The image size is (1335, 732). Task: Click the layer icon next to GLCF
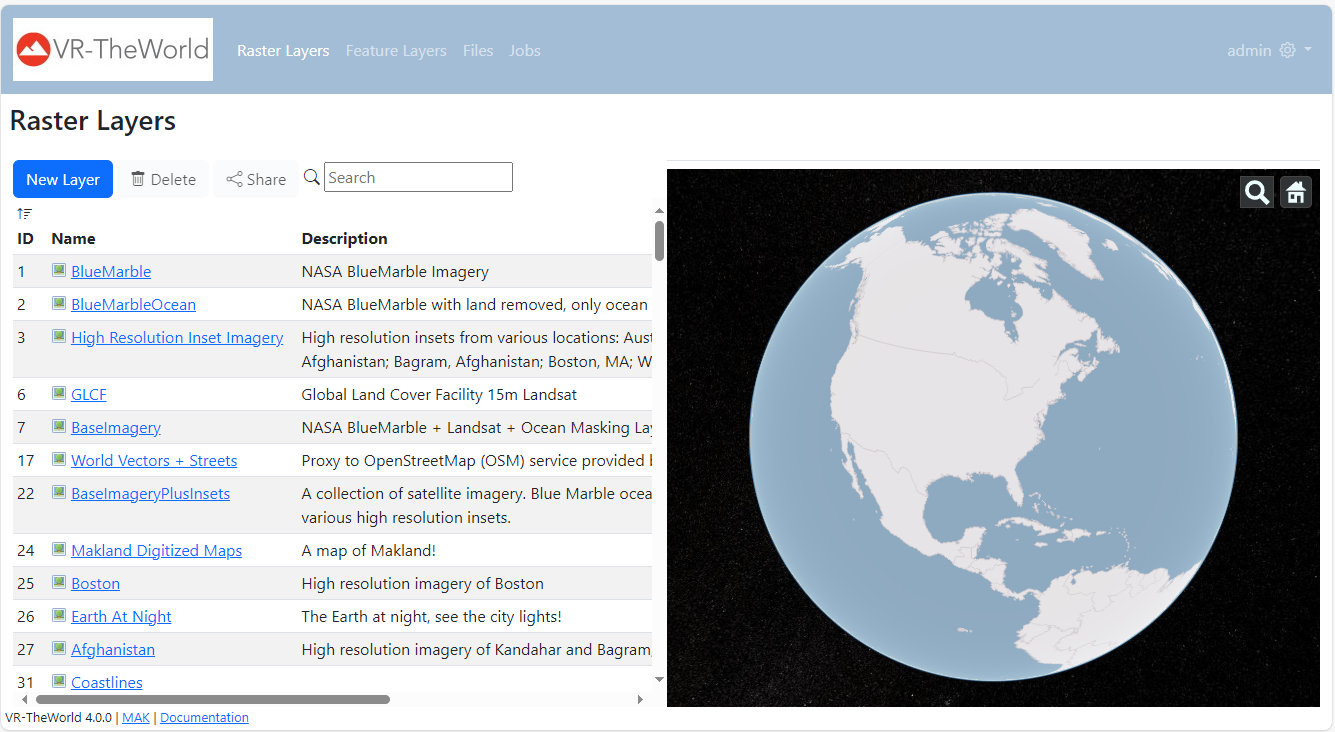click(59, 394)
